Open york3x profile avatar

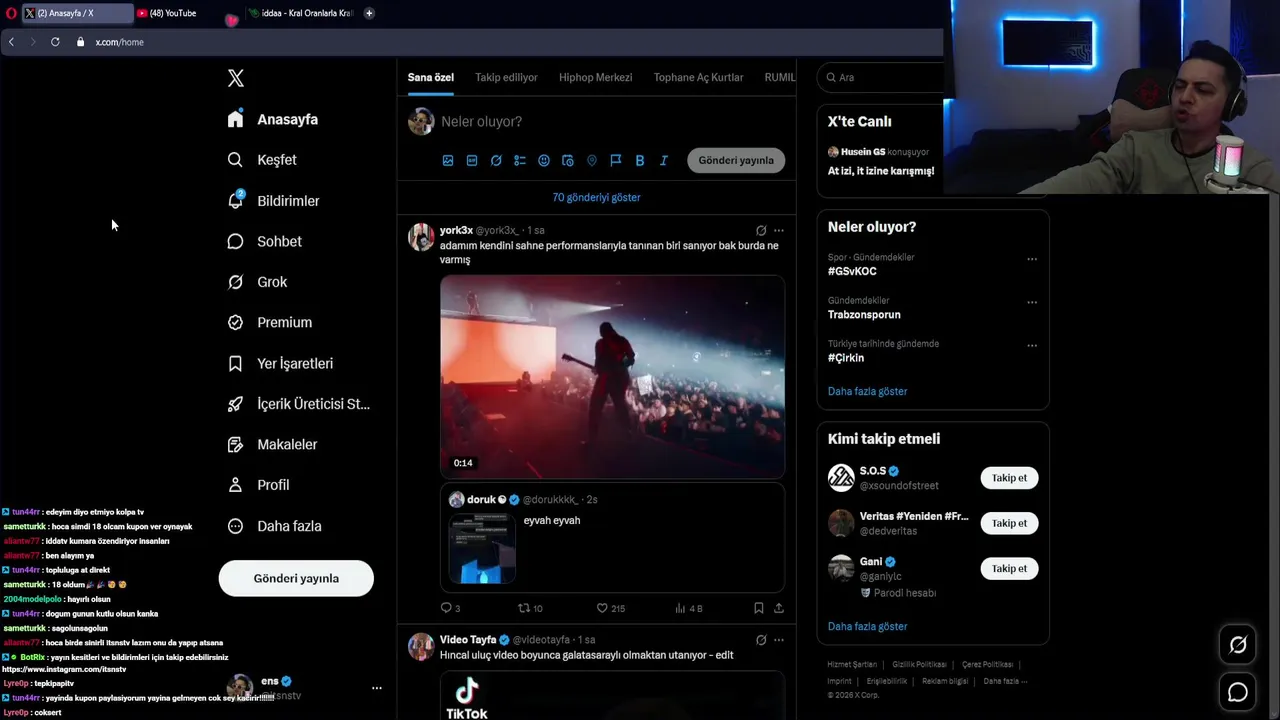(x=421, y=237)
